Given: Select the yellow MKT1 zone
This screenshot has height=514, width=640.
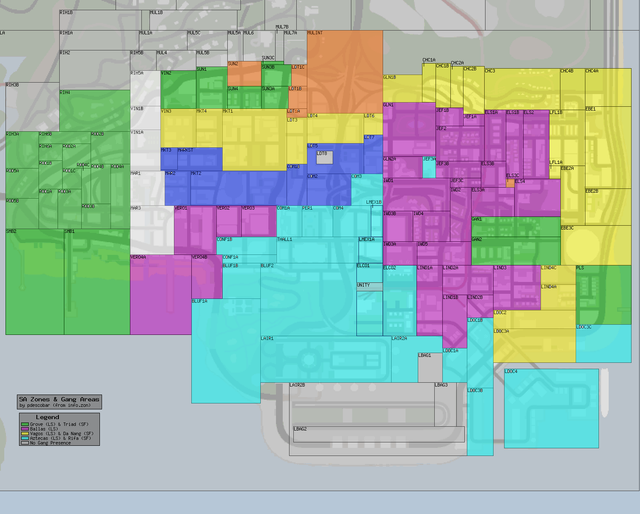Looking at the screenshot, I should [254, 140].
